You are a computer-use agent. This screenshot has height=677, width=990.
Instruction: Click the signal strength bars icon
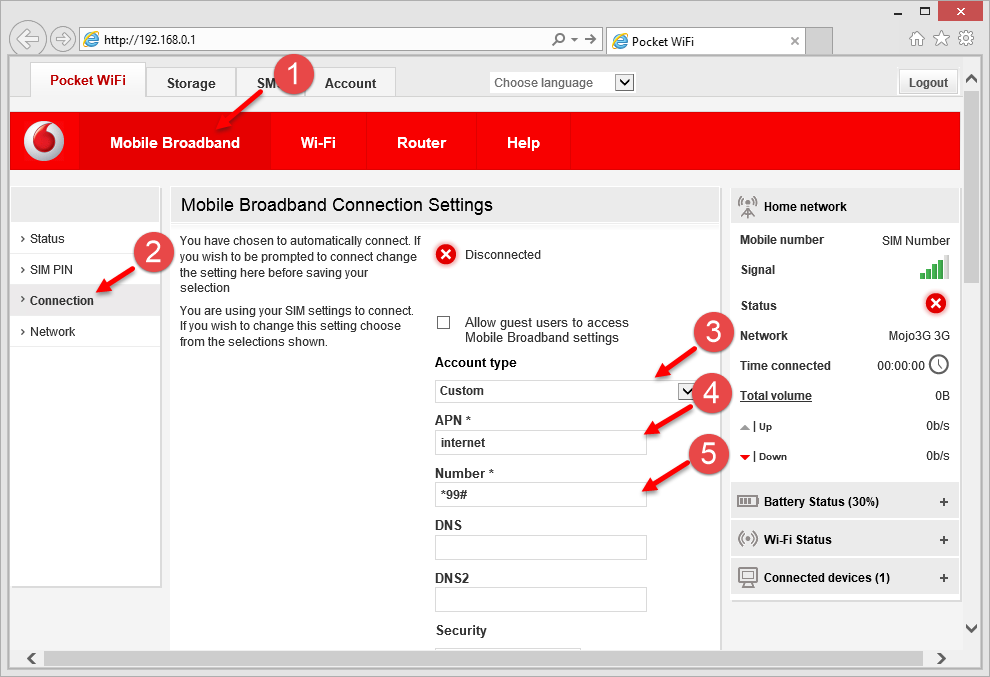click(x=934, y=268)
